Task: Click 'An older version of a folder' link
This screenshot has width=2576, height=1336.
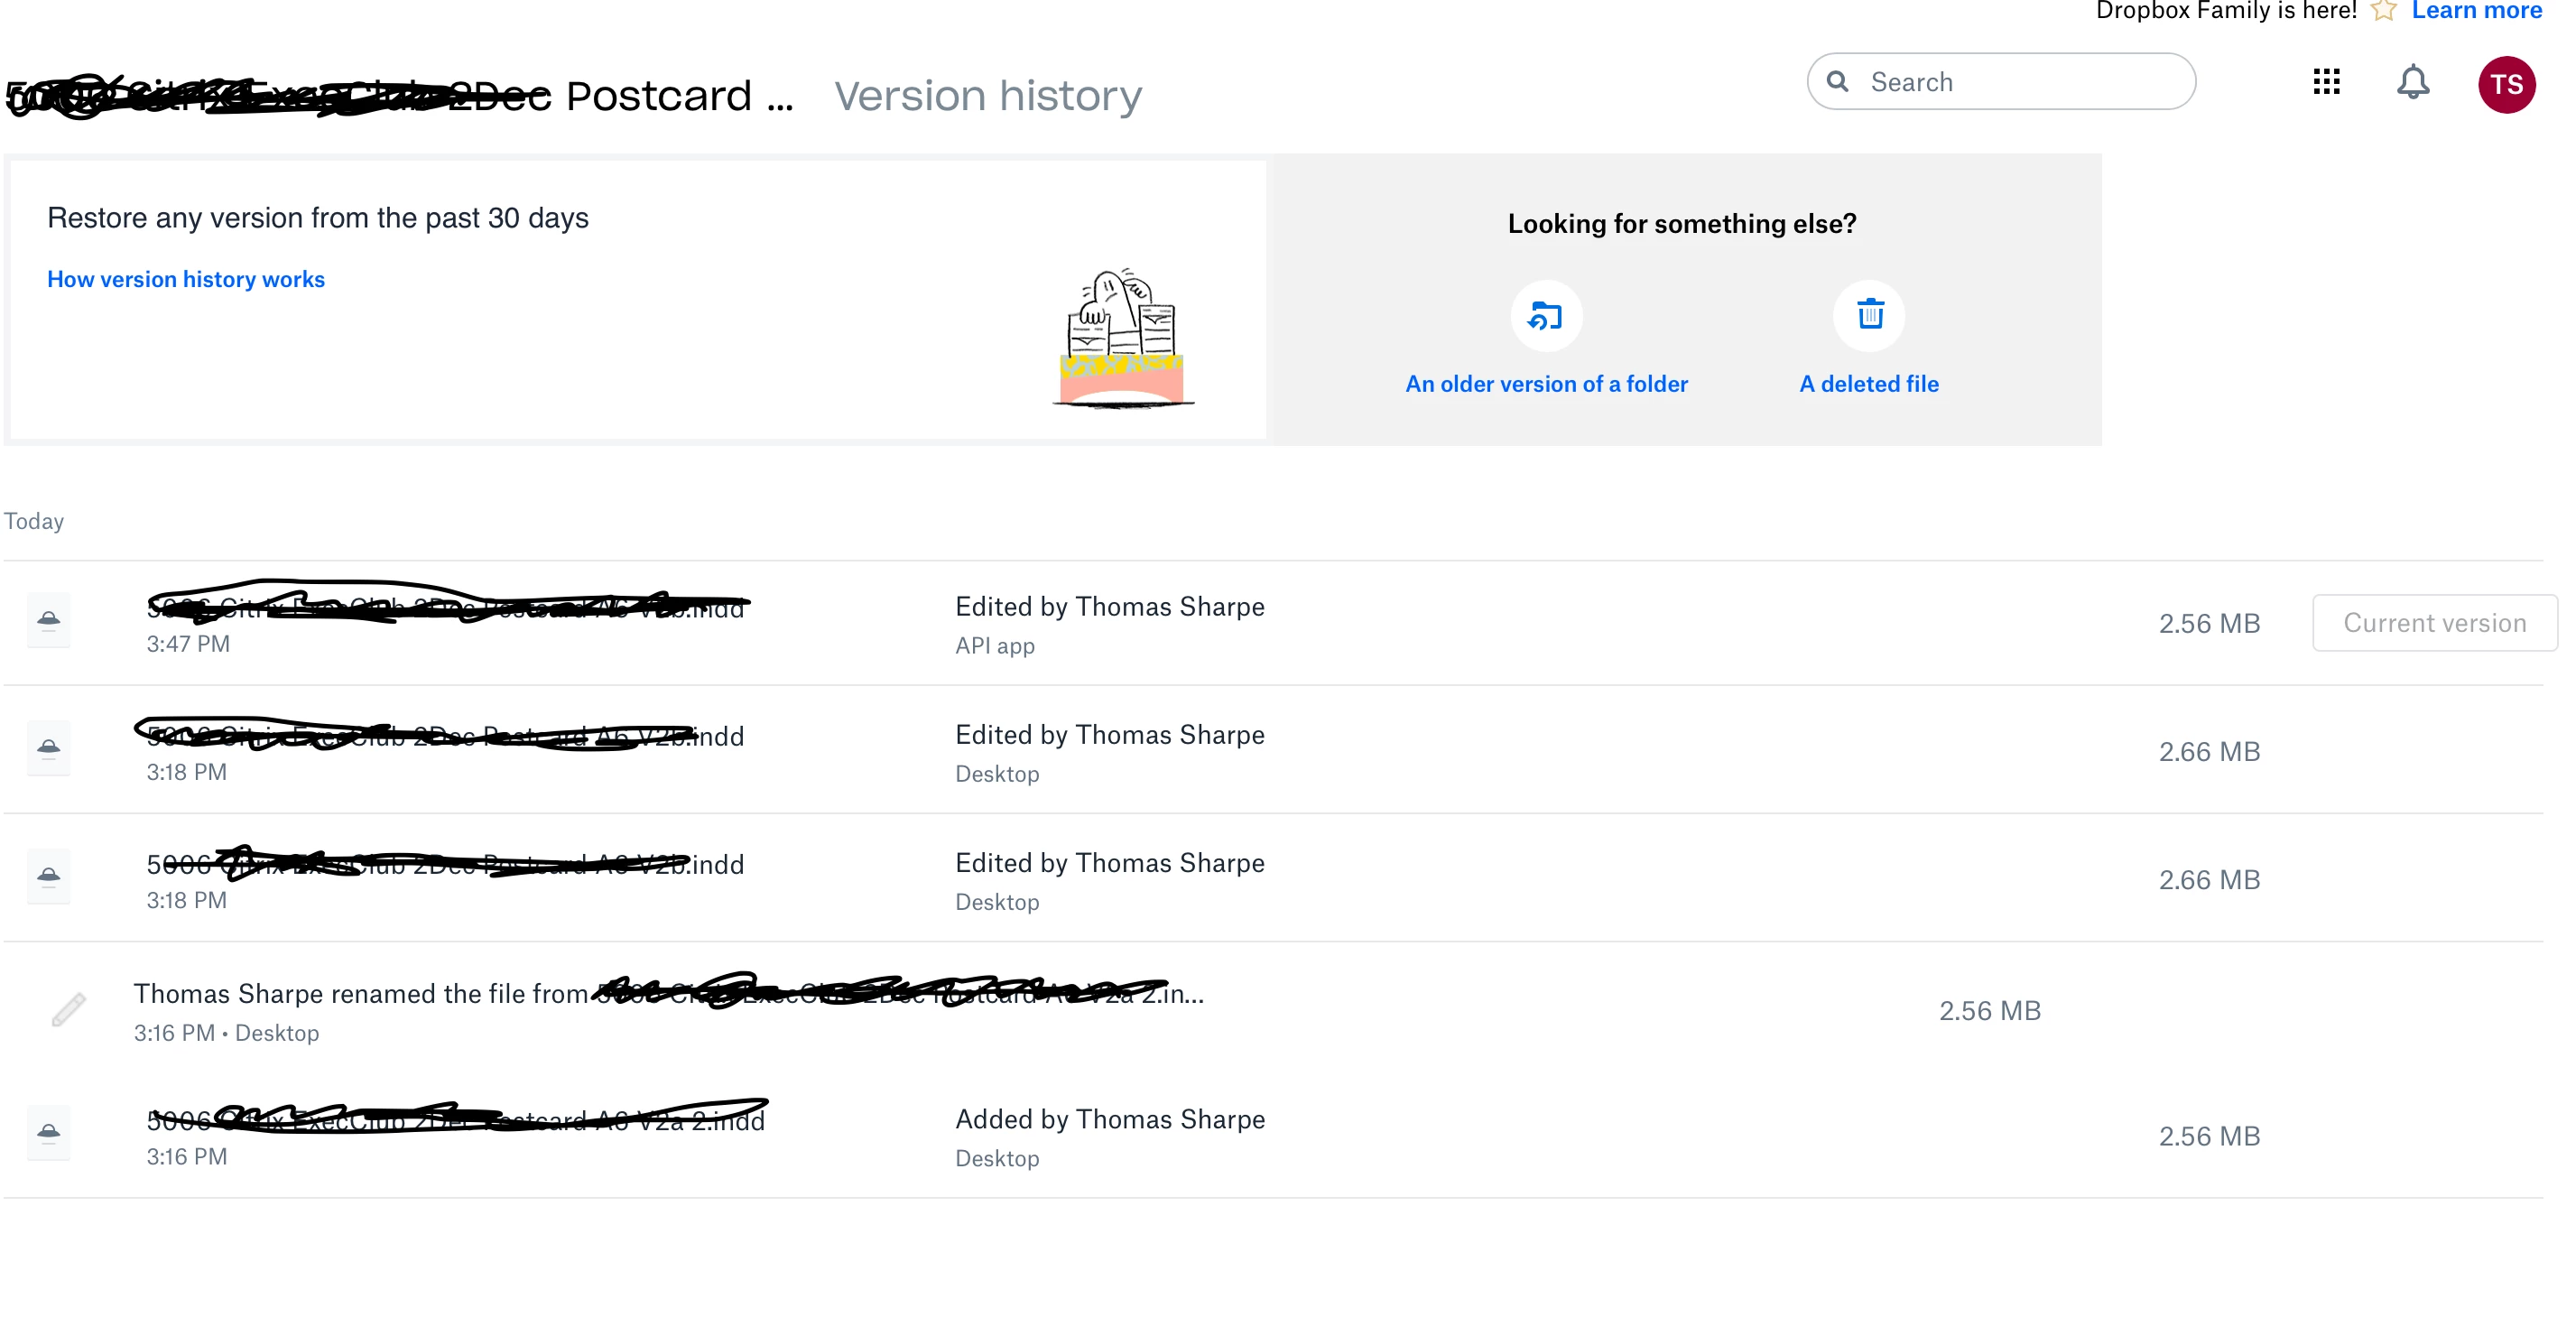Action: pos(1546,384)
